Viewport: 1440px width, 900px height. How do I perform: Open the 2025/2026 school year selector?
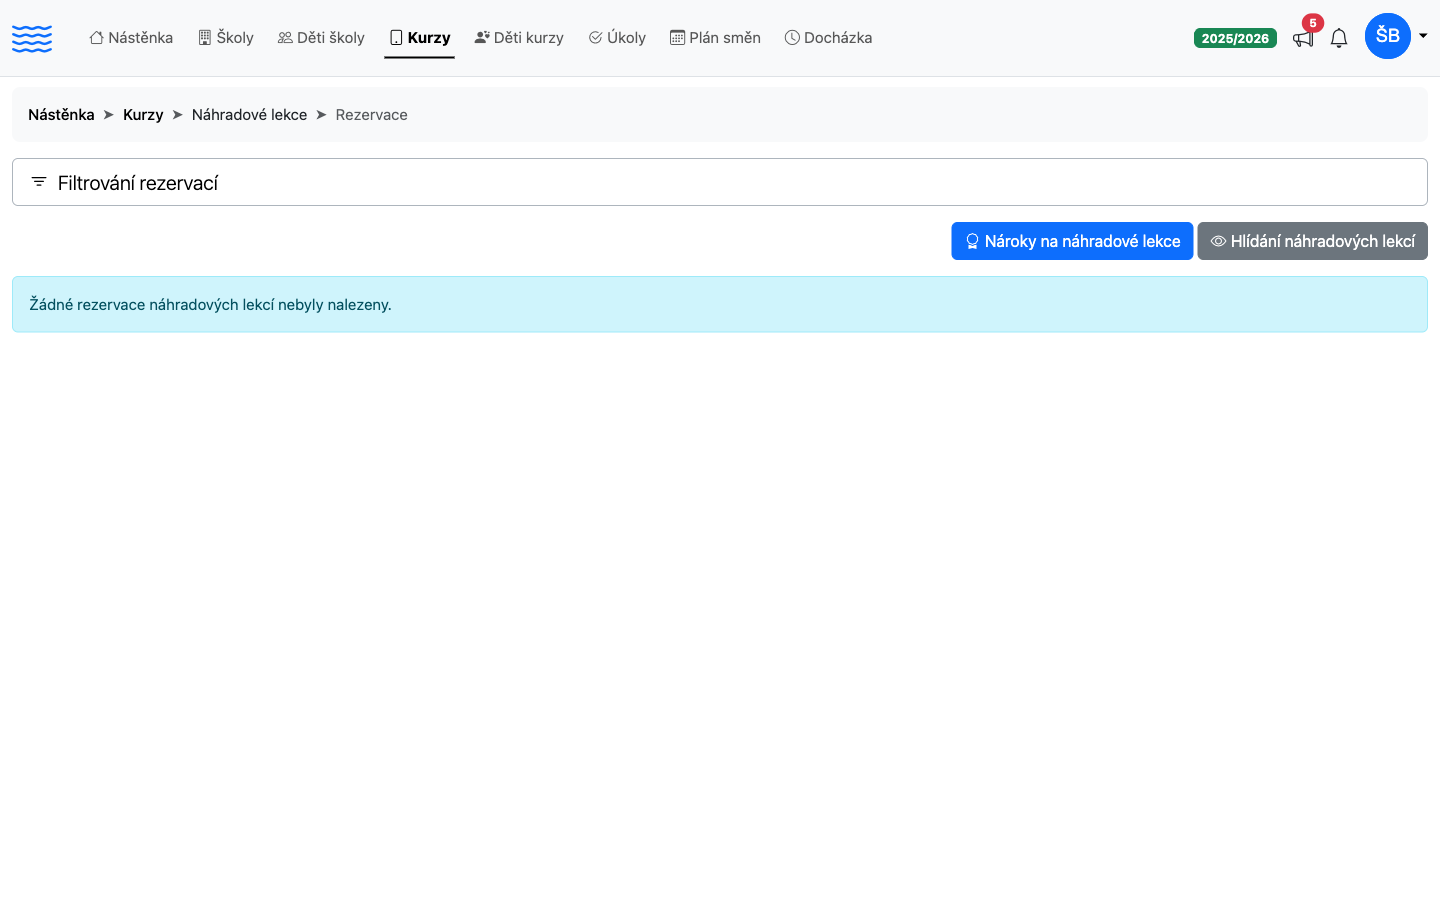coord(1235,38)
